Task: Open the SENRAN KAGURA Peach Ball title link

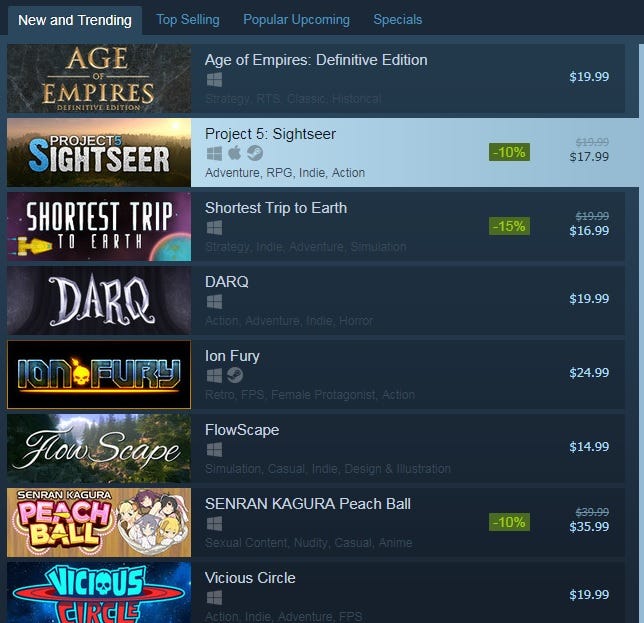Action: coord(308,504)
